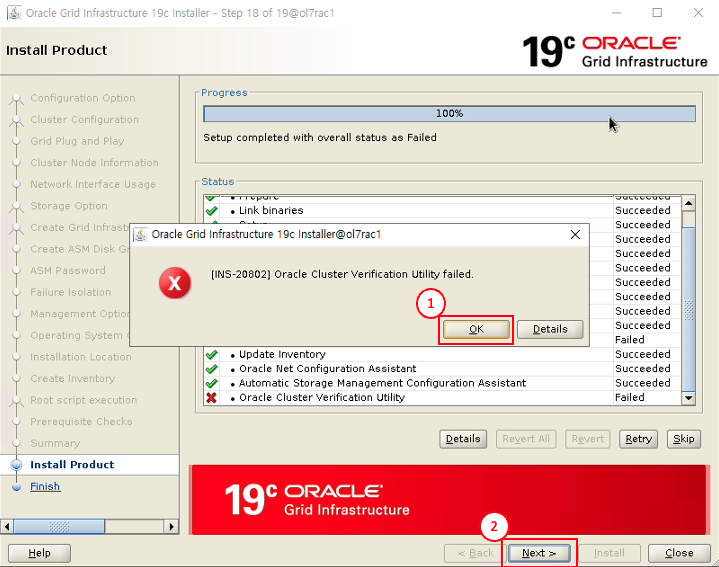Click OK in the error dialog

(476, 329)
